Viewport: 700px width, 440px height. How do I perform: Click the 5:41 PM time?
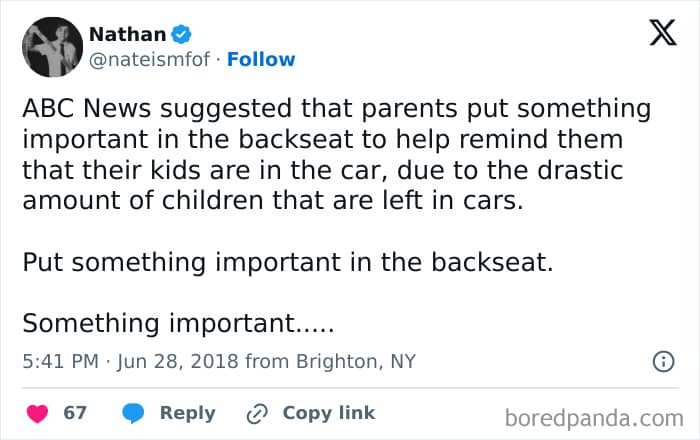tap(59, 362)
